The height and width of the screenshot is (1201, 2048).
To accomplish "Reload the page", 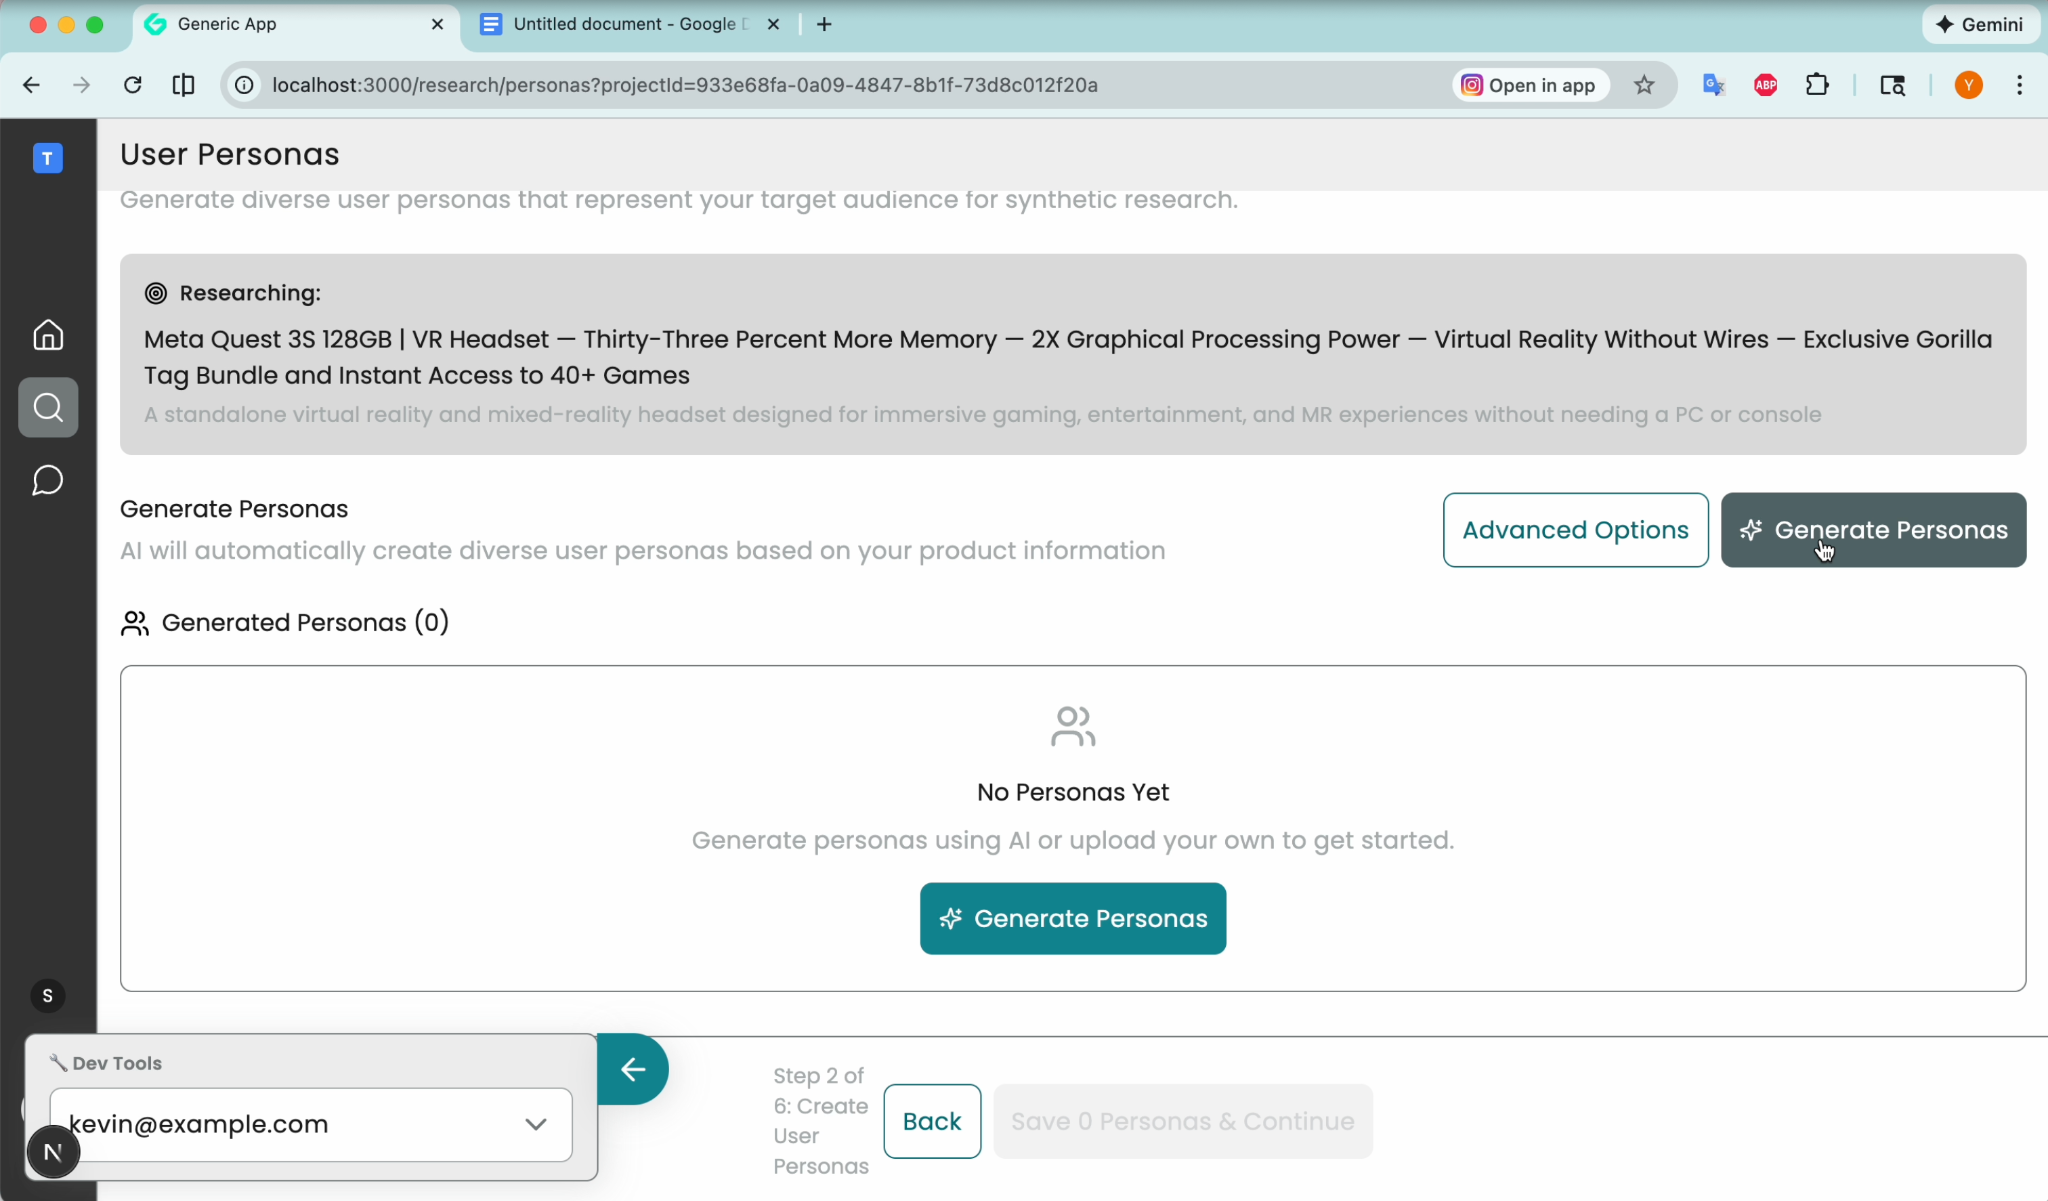I will (x=132, y=85).
